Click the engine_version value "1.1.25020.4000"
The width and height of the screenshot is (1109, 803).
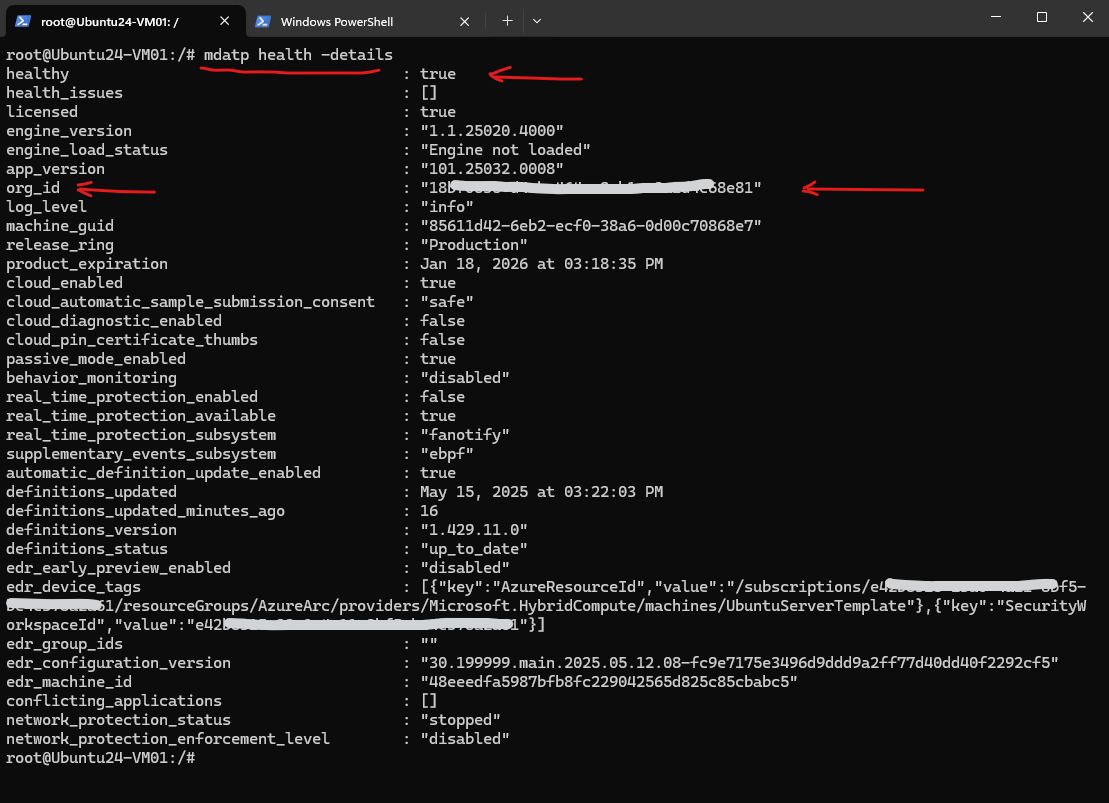(x=492, y=131)
